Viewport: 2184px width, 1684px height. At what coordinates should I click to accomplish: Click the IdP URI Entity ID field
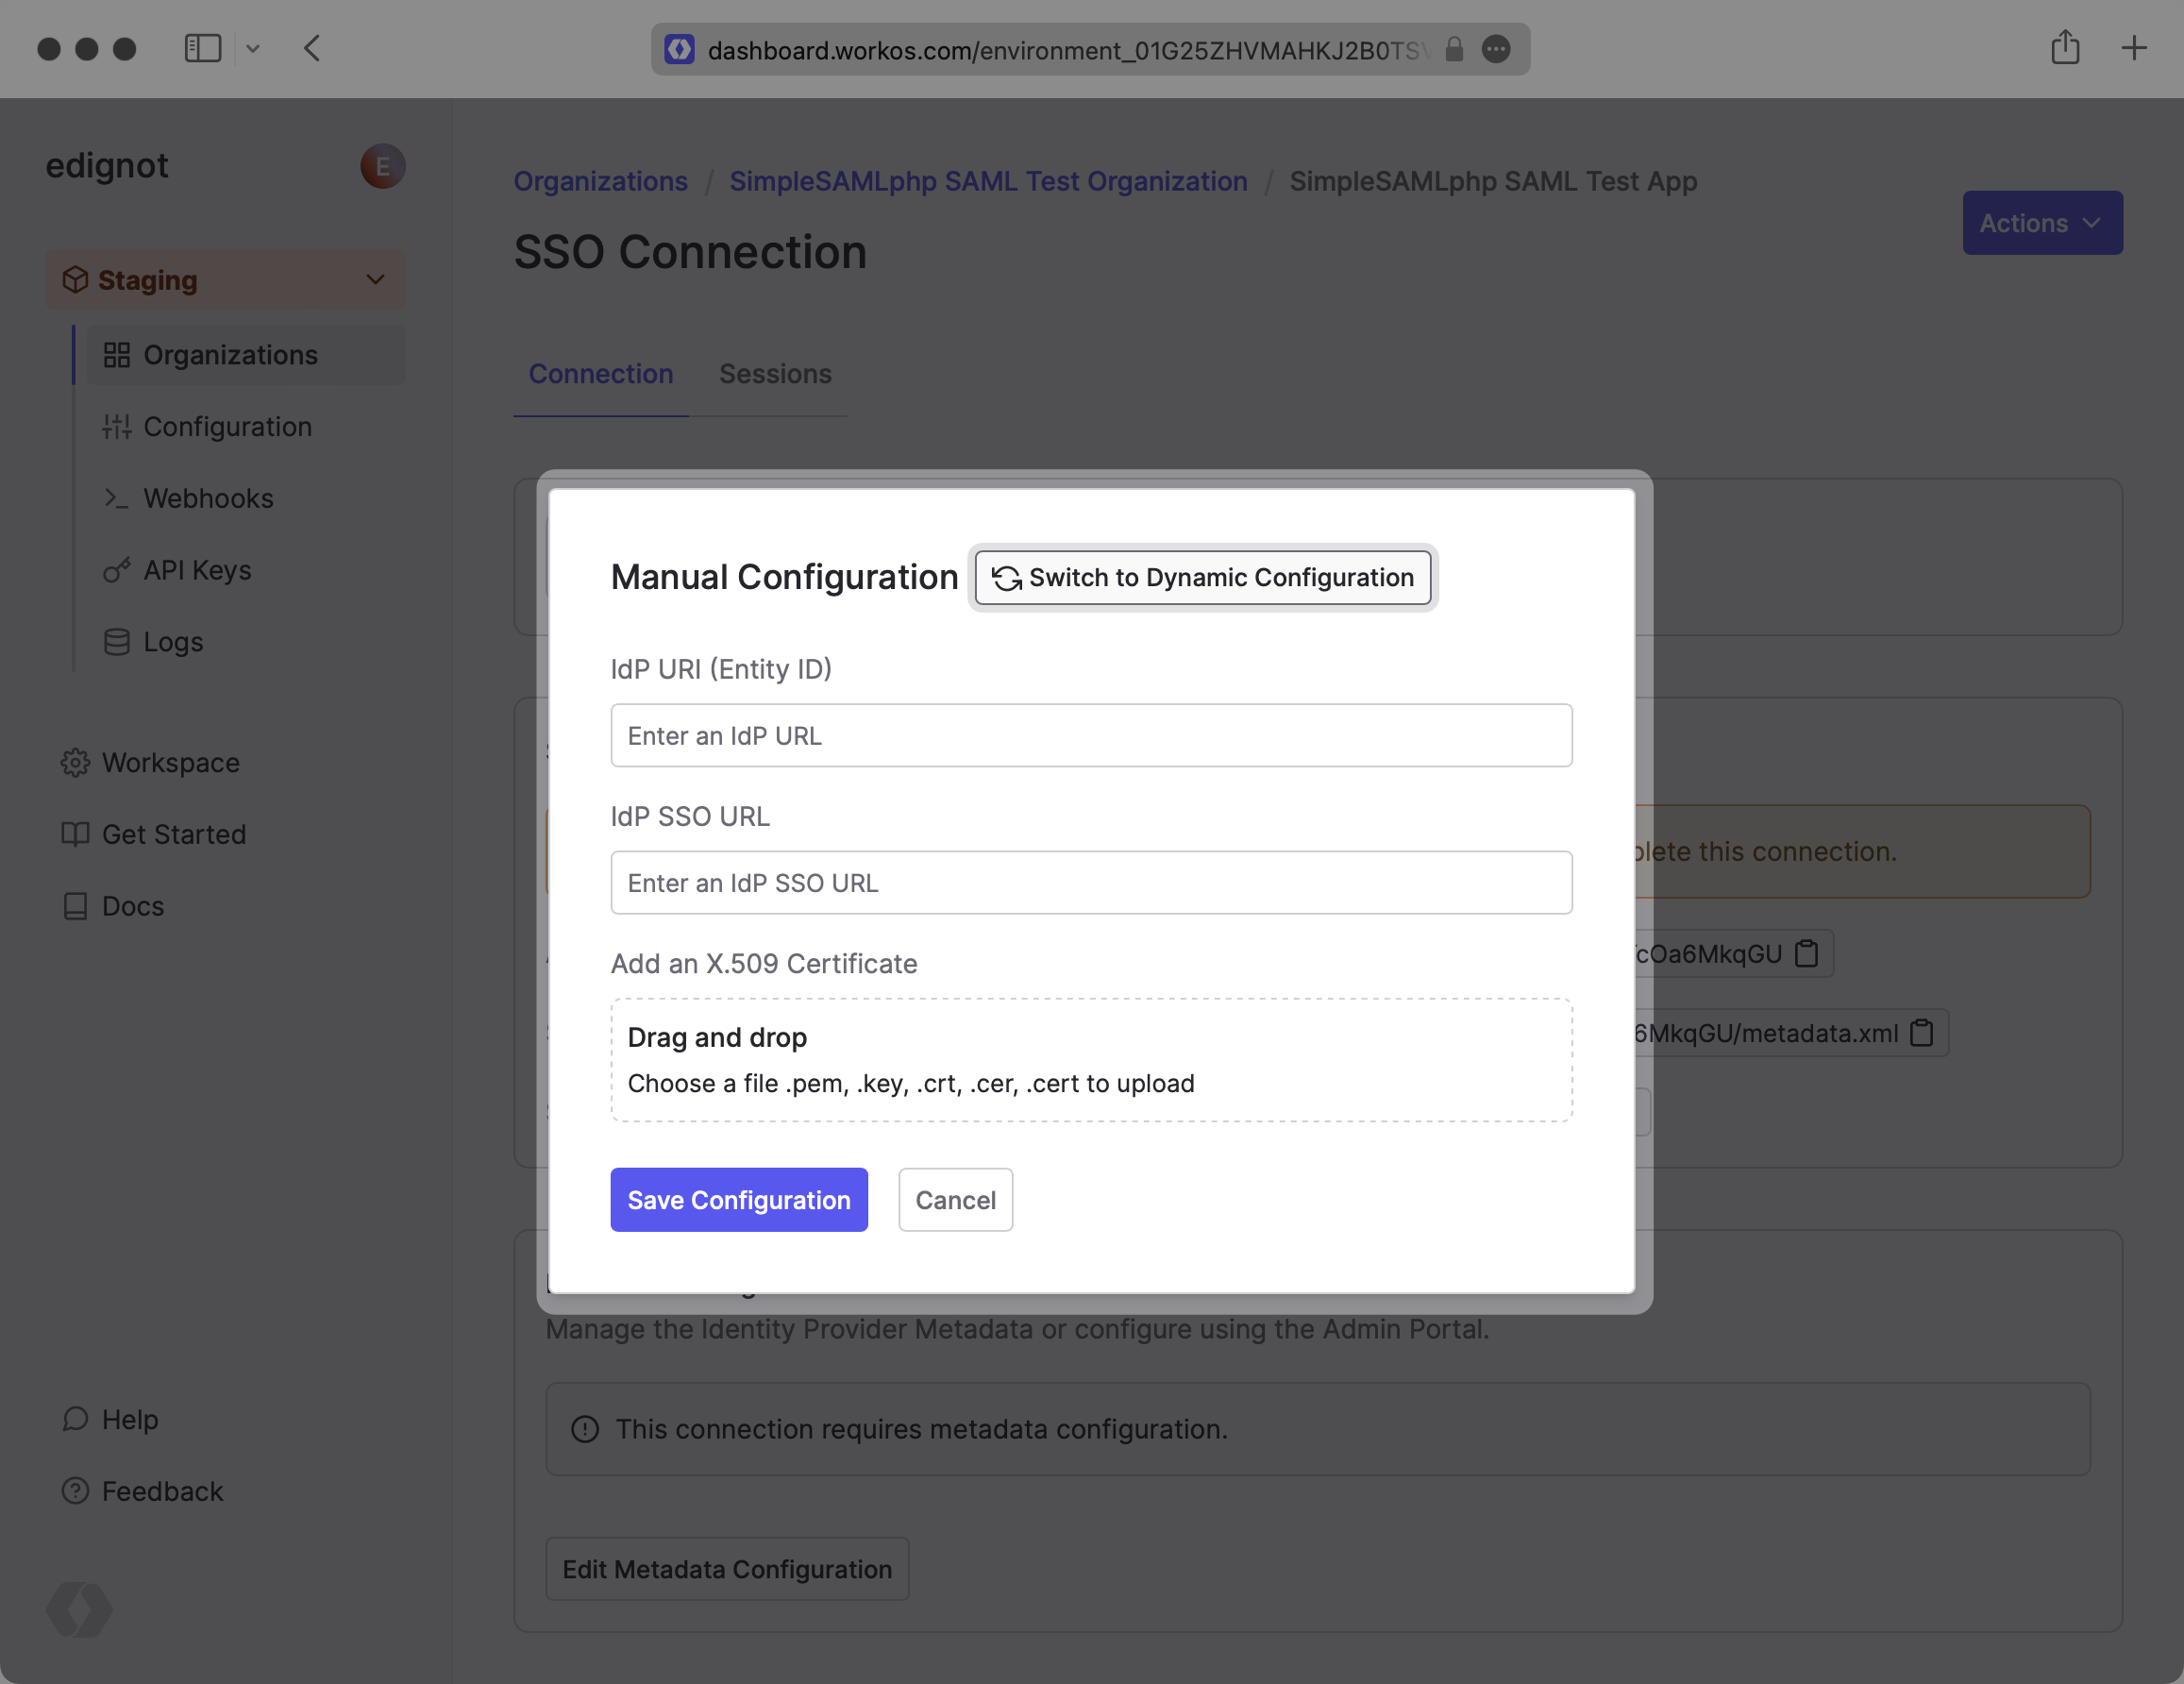click(1091, 736)
